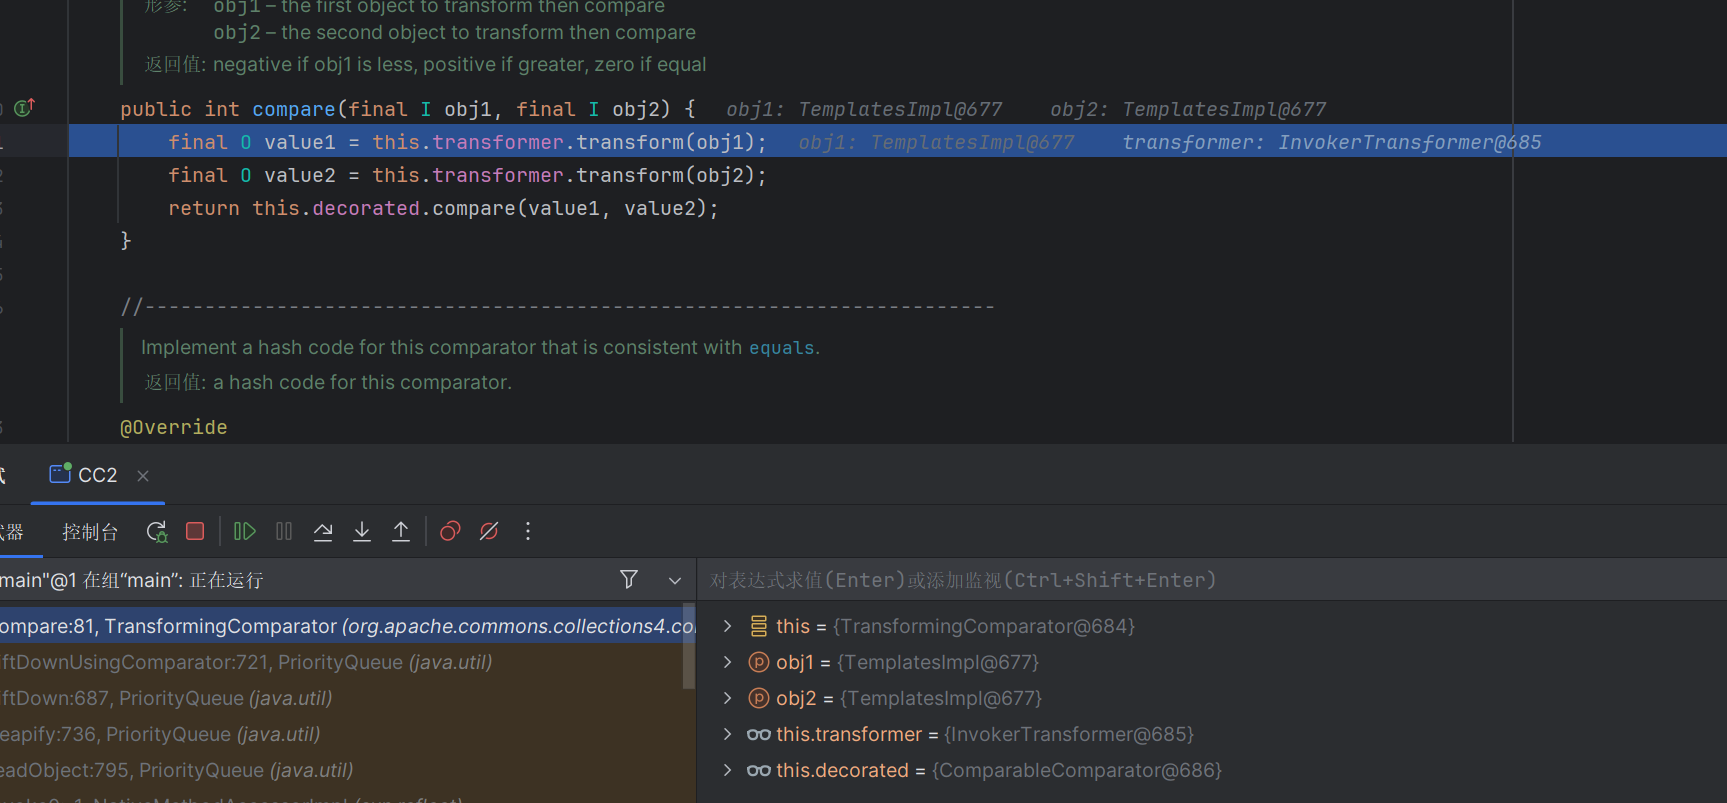Select the readObject:795 PriorityQueue frame
This screenshot has height=803, width=1727.
click(x=341, y=770)
